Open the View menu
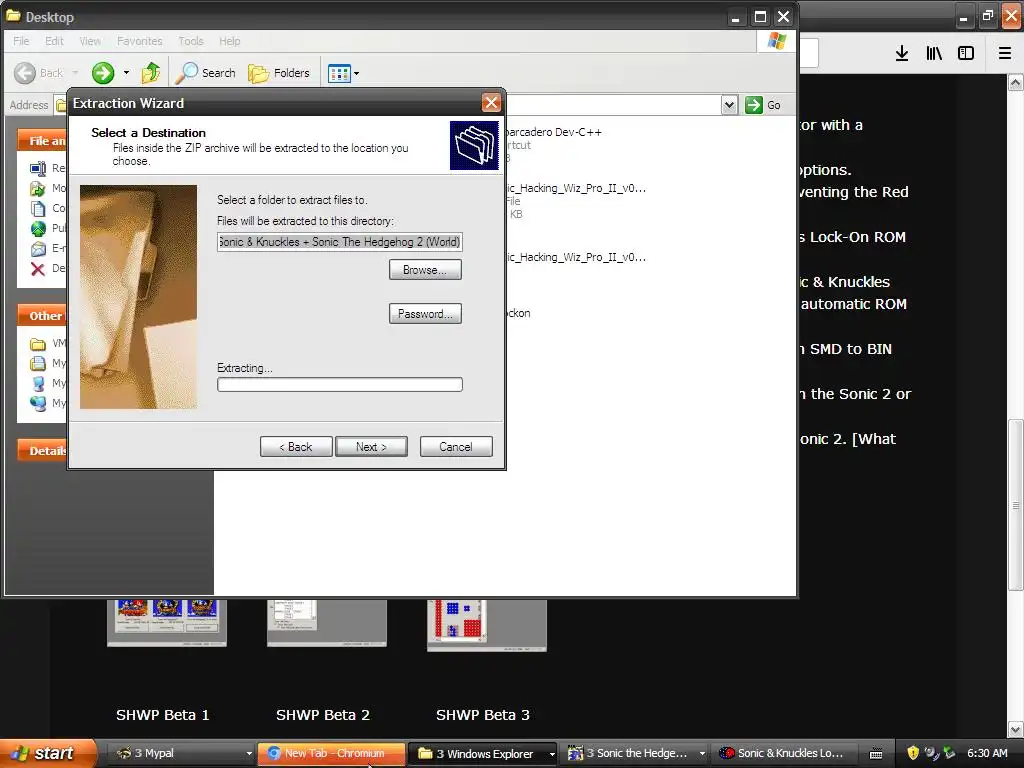This screenshot has width=1024, height=768. click(90, 41)
